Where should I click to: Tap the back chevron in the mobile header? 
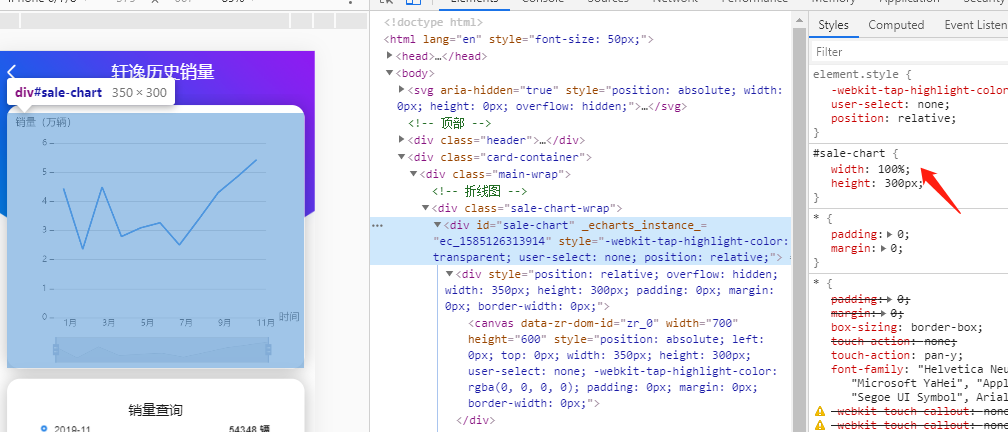pyautogui.click(x=12, y=72)
